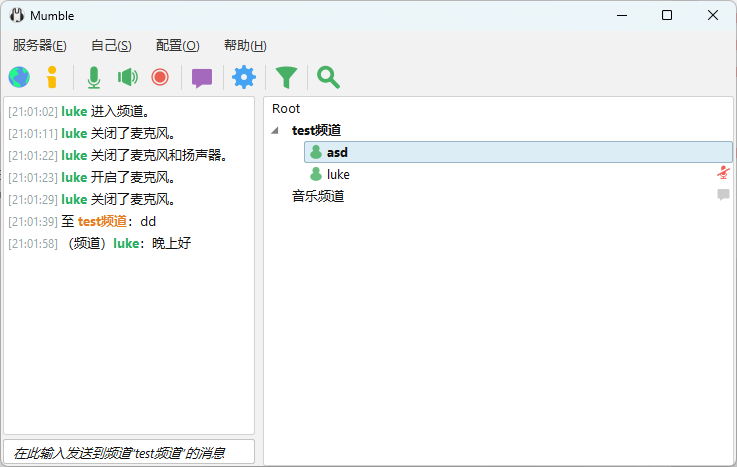The image size is (737, 467).
Task: Click luke's red muted microphone icon
Action: point(723,173)
